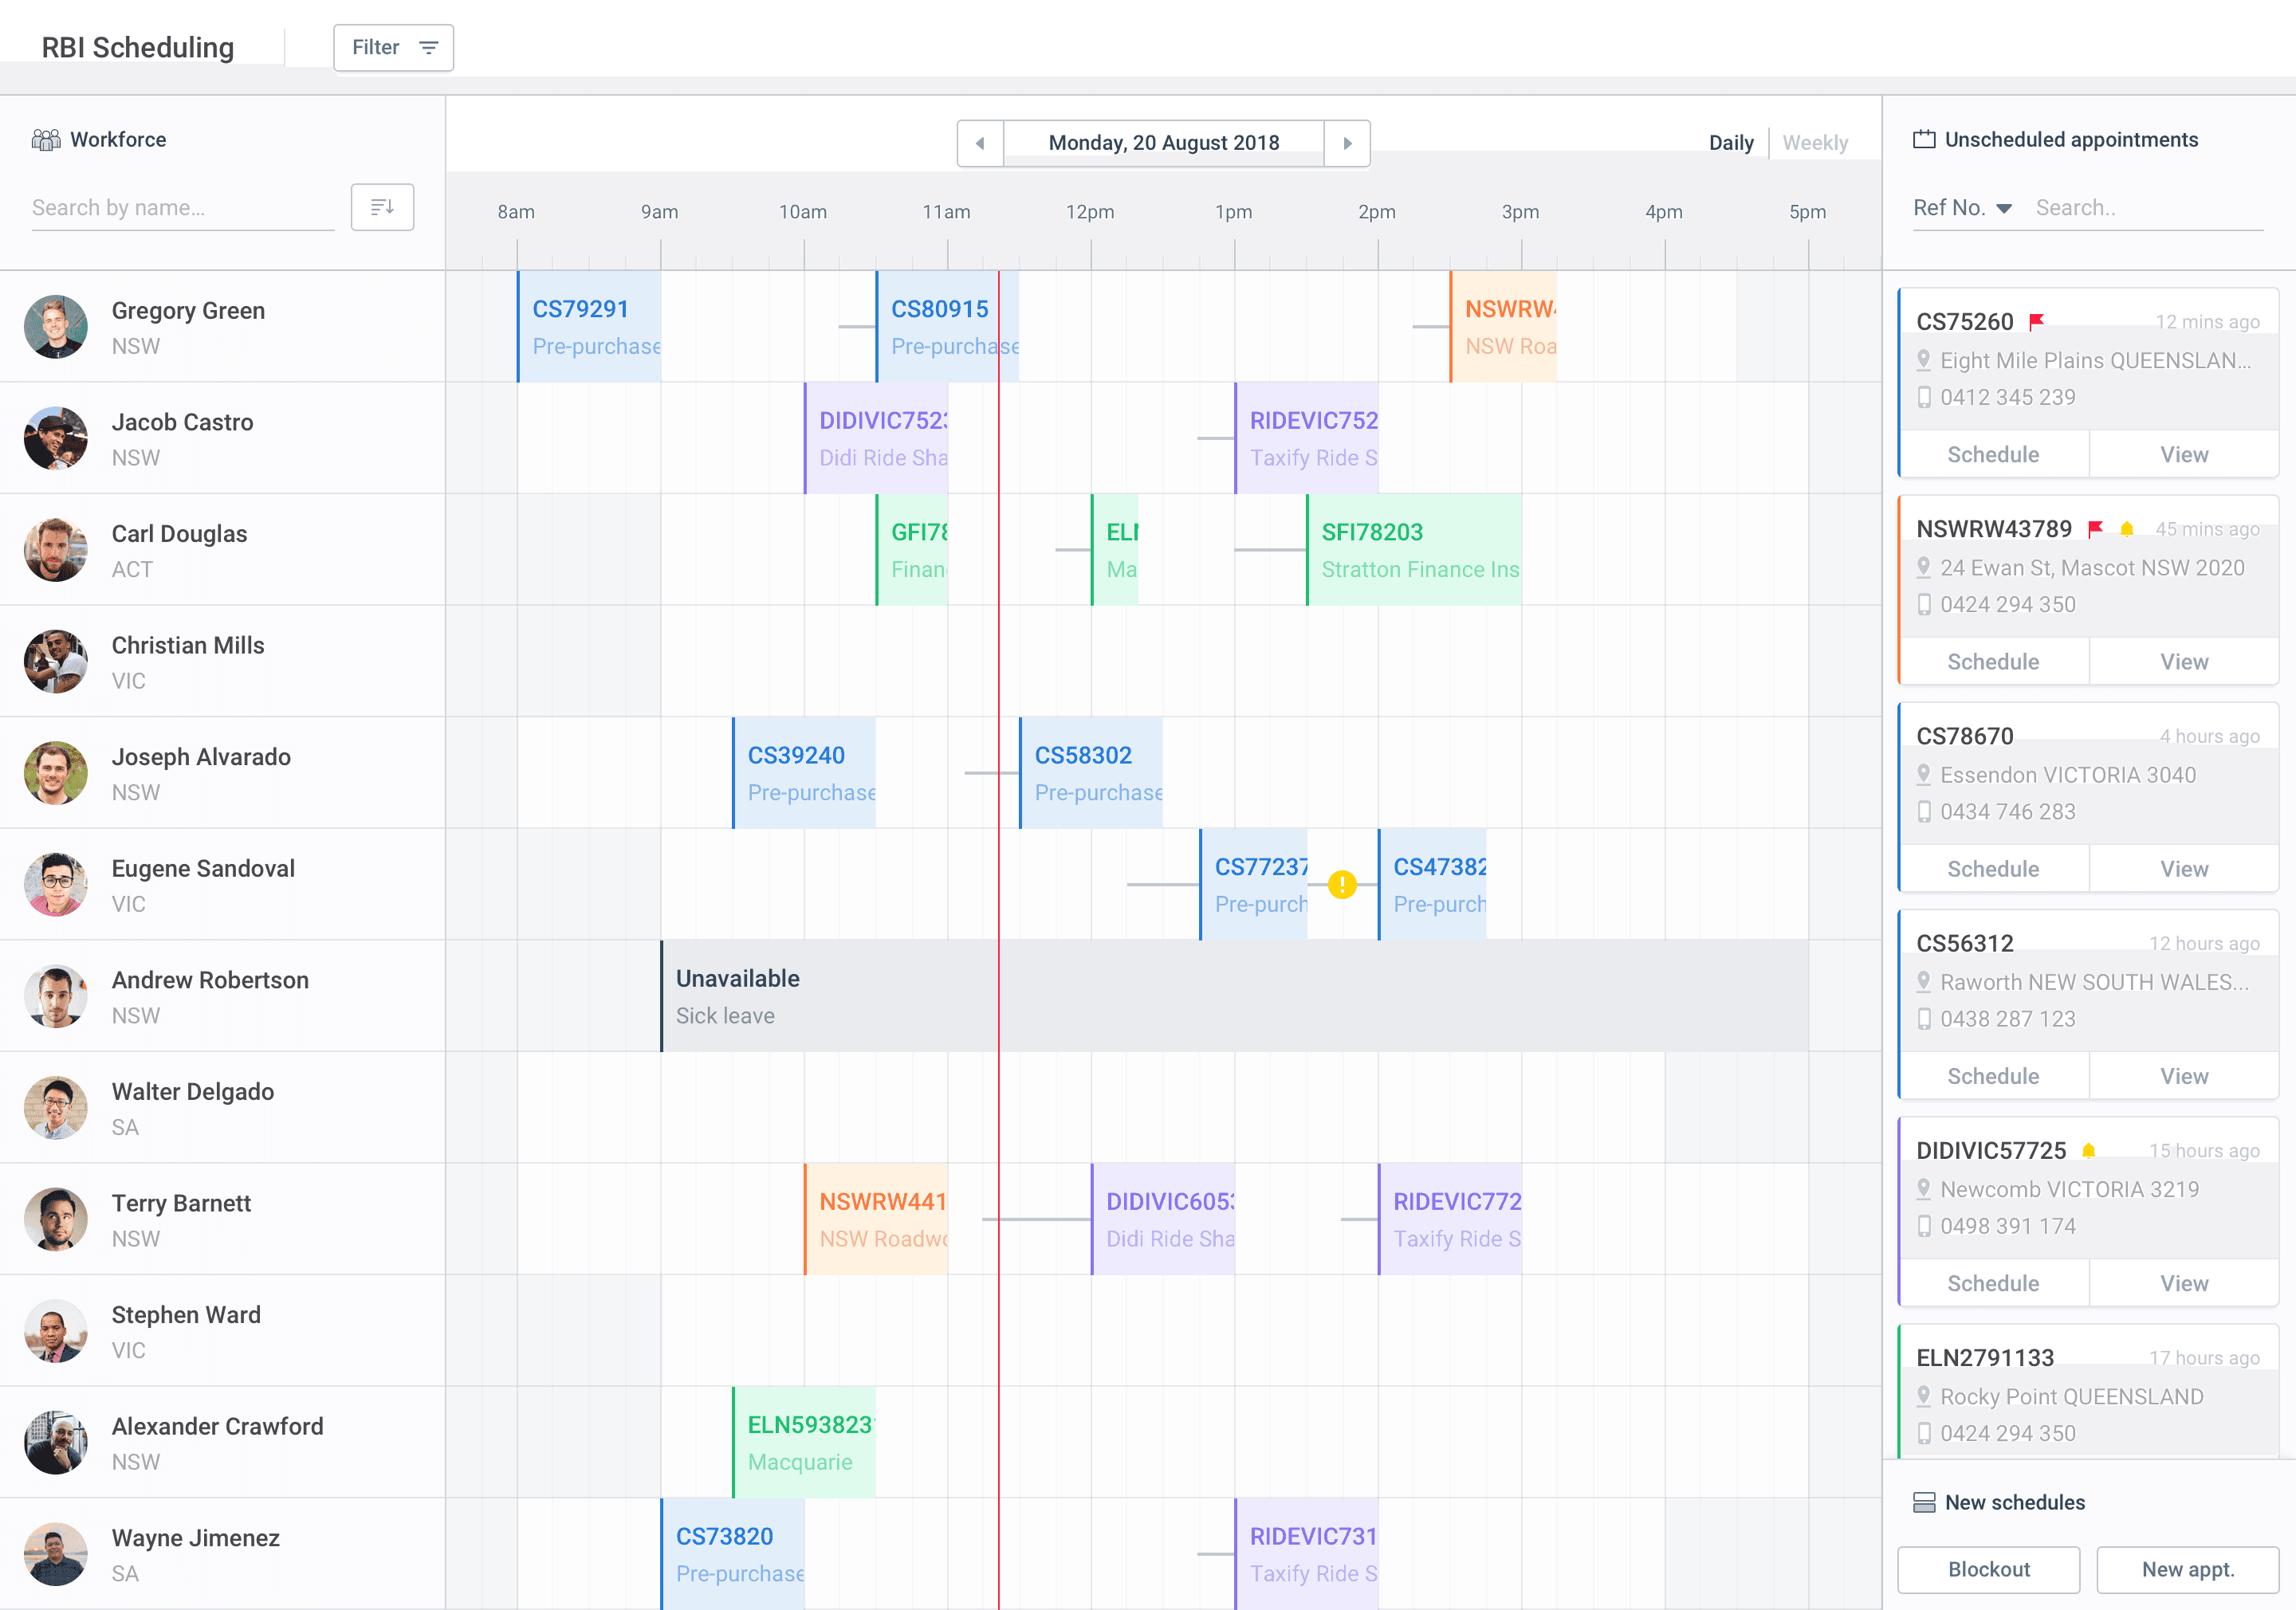Schedule the DIDIVIC57725 appointment
2296x1610 pixels.
coord(1993,1283)
